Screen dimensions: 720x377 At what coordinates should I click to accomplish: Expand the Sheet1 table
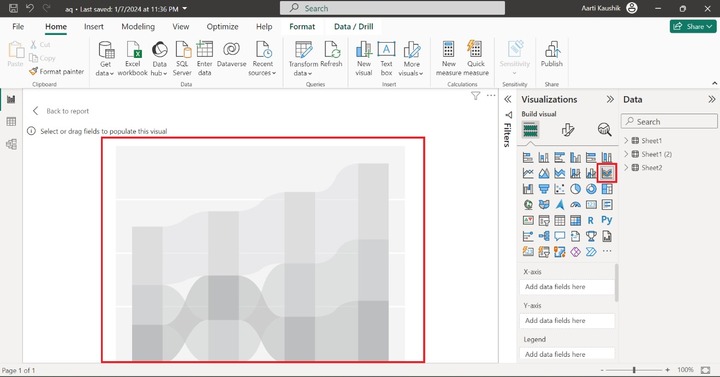click(x=626, y=141)
